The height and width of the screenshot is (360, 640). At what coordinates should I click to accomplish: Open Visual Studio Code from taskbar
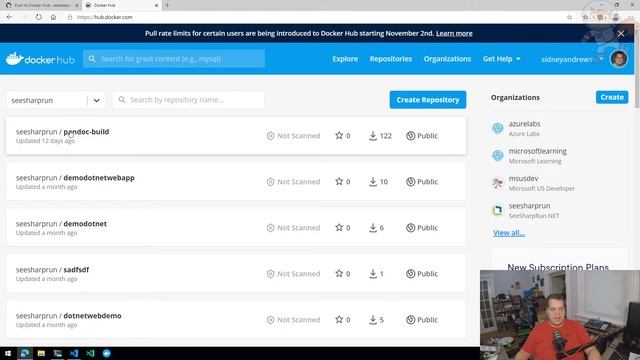[74, 353]
